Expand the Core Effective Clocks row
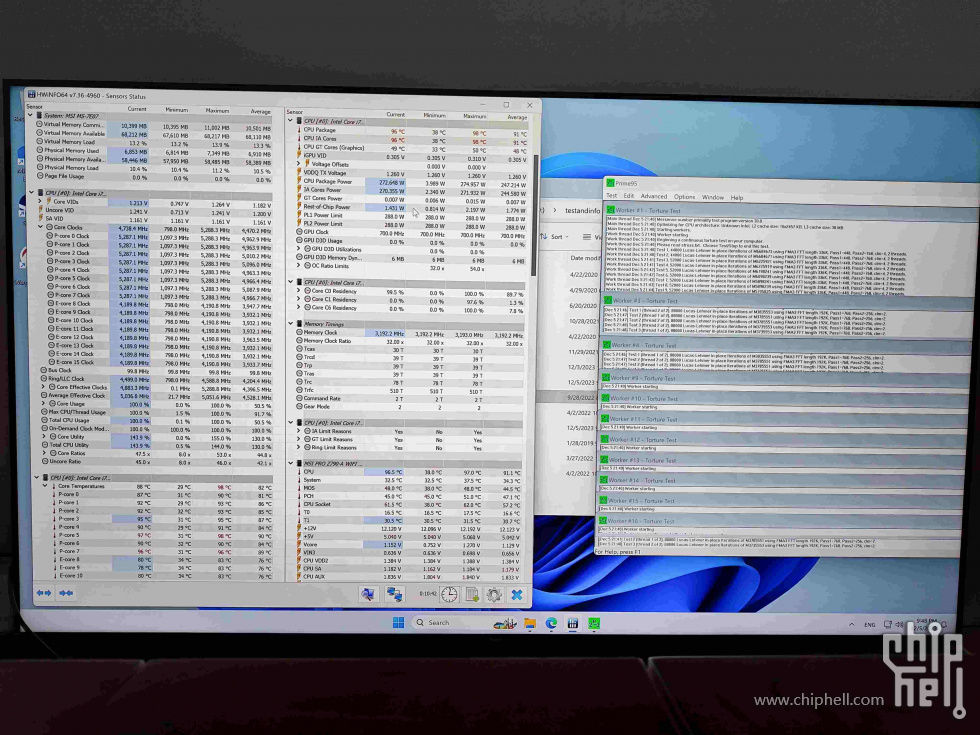This screenshot has height=735, width=980. tap(43, 387)
